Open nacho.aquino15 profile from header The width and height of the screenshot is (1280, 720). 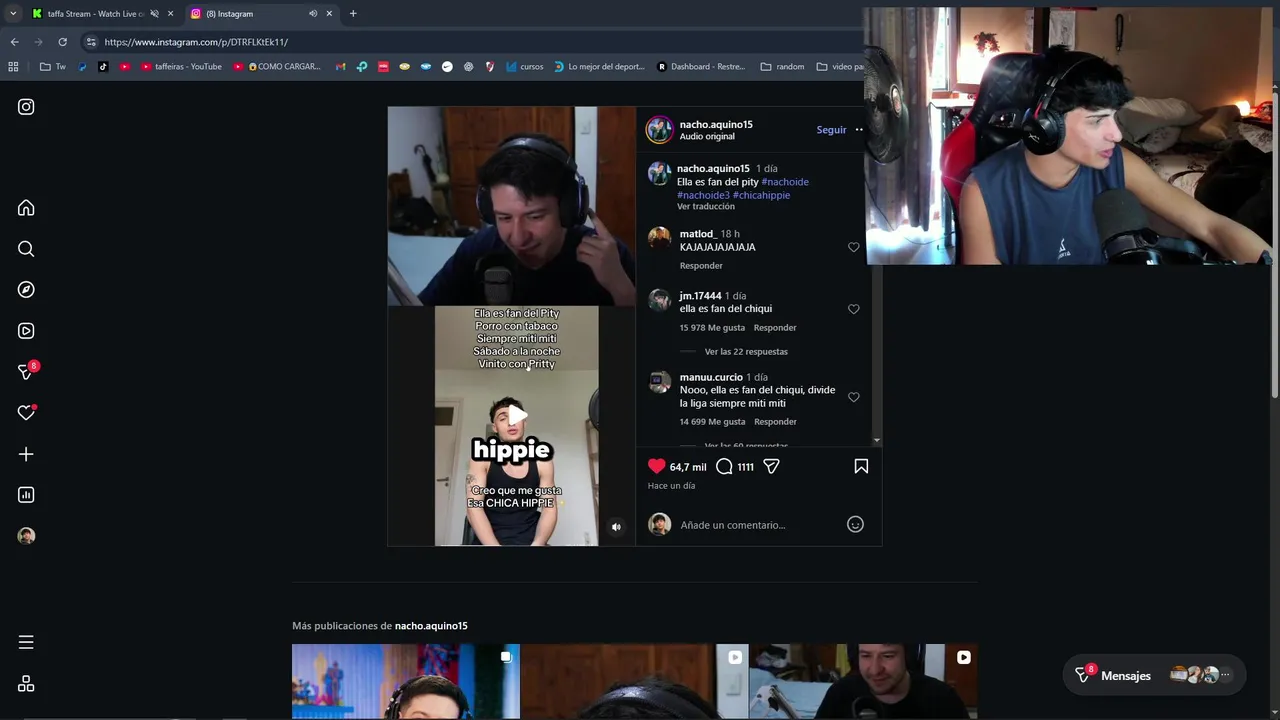coord(716,124)
